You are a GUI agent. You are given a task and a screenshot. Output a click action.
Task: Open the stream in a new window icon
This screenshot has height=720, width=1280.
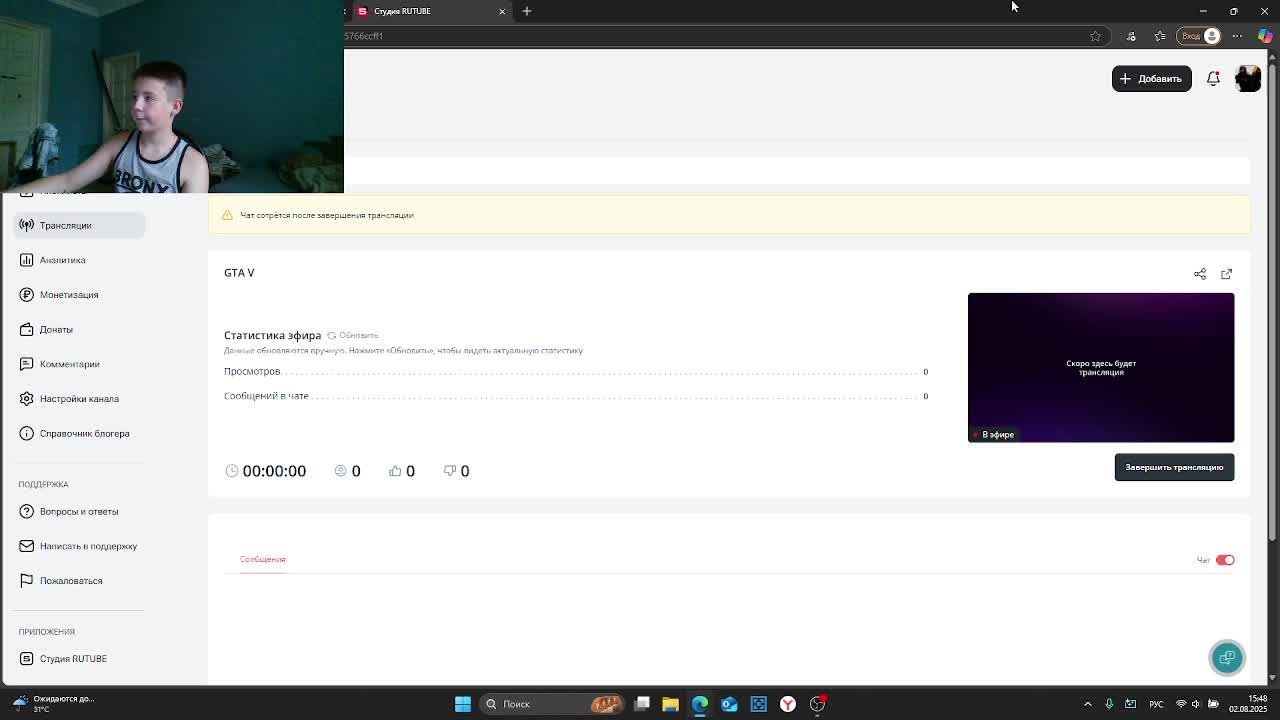click(x=1227, y=274)
